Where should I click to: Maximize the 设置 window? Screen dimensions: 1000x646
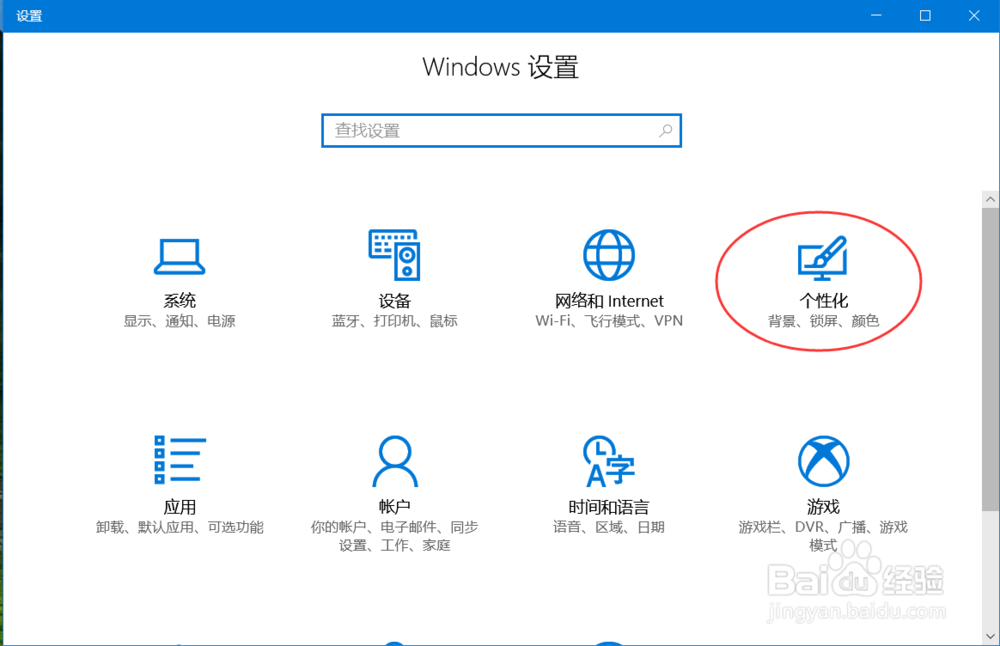[925, 15]
